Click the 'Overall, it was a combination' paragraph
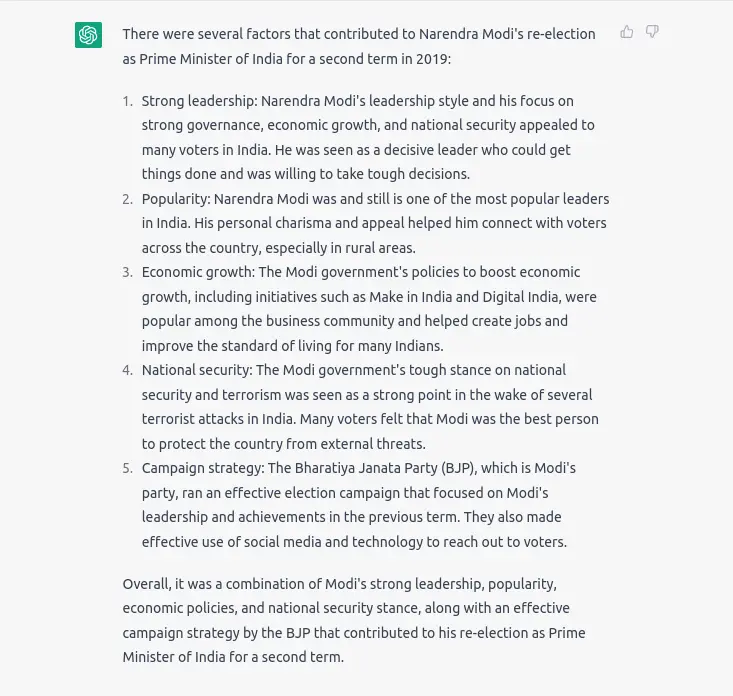 point(354,620)
